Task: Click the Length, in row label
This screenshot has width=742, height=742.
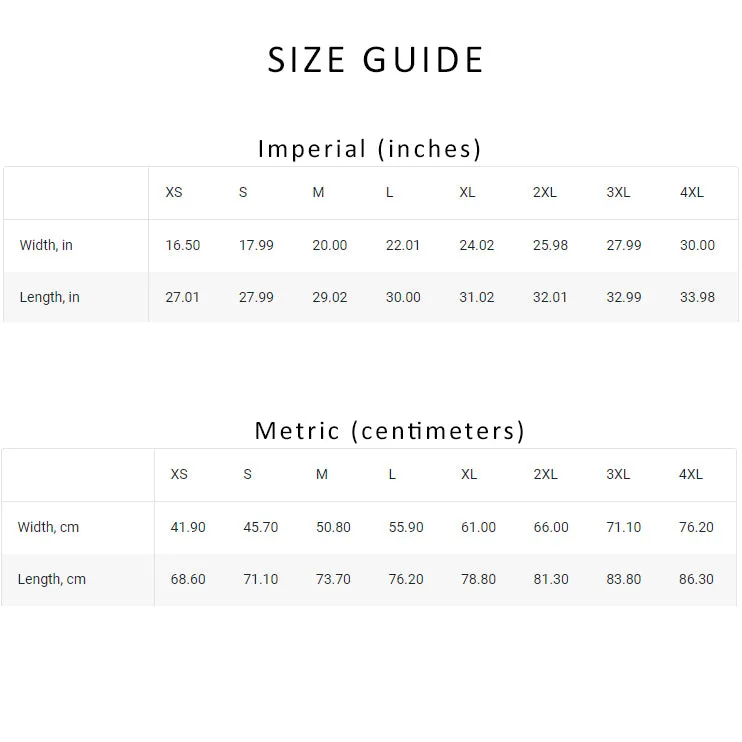Action: coord(49,297)
